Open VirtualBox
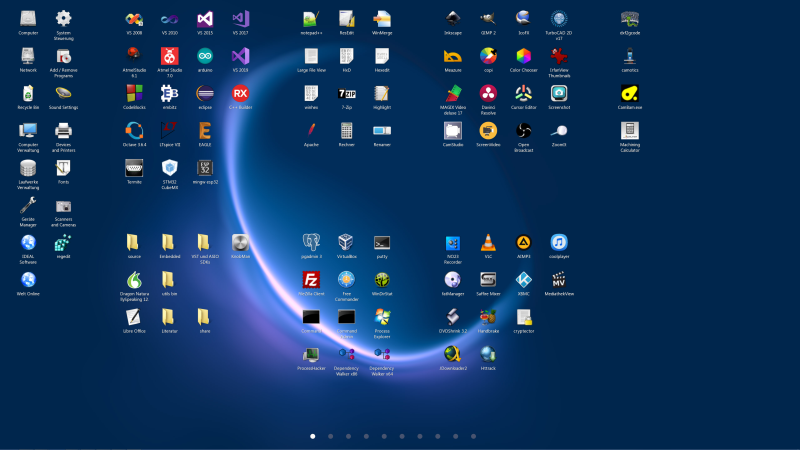The width and height of the screenshot is (800, 450). [x=346, y=243]
